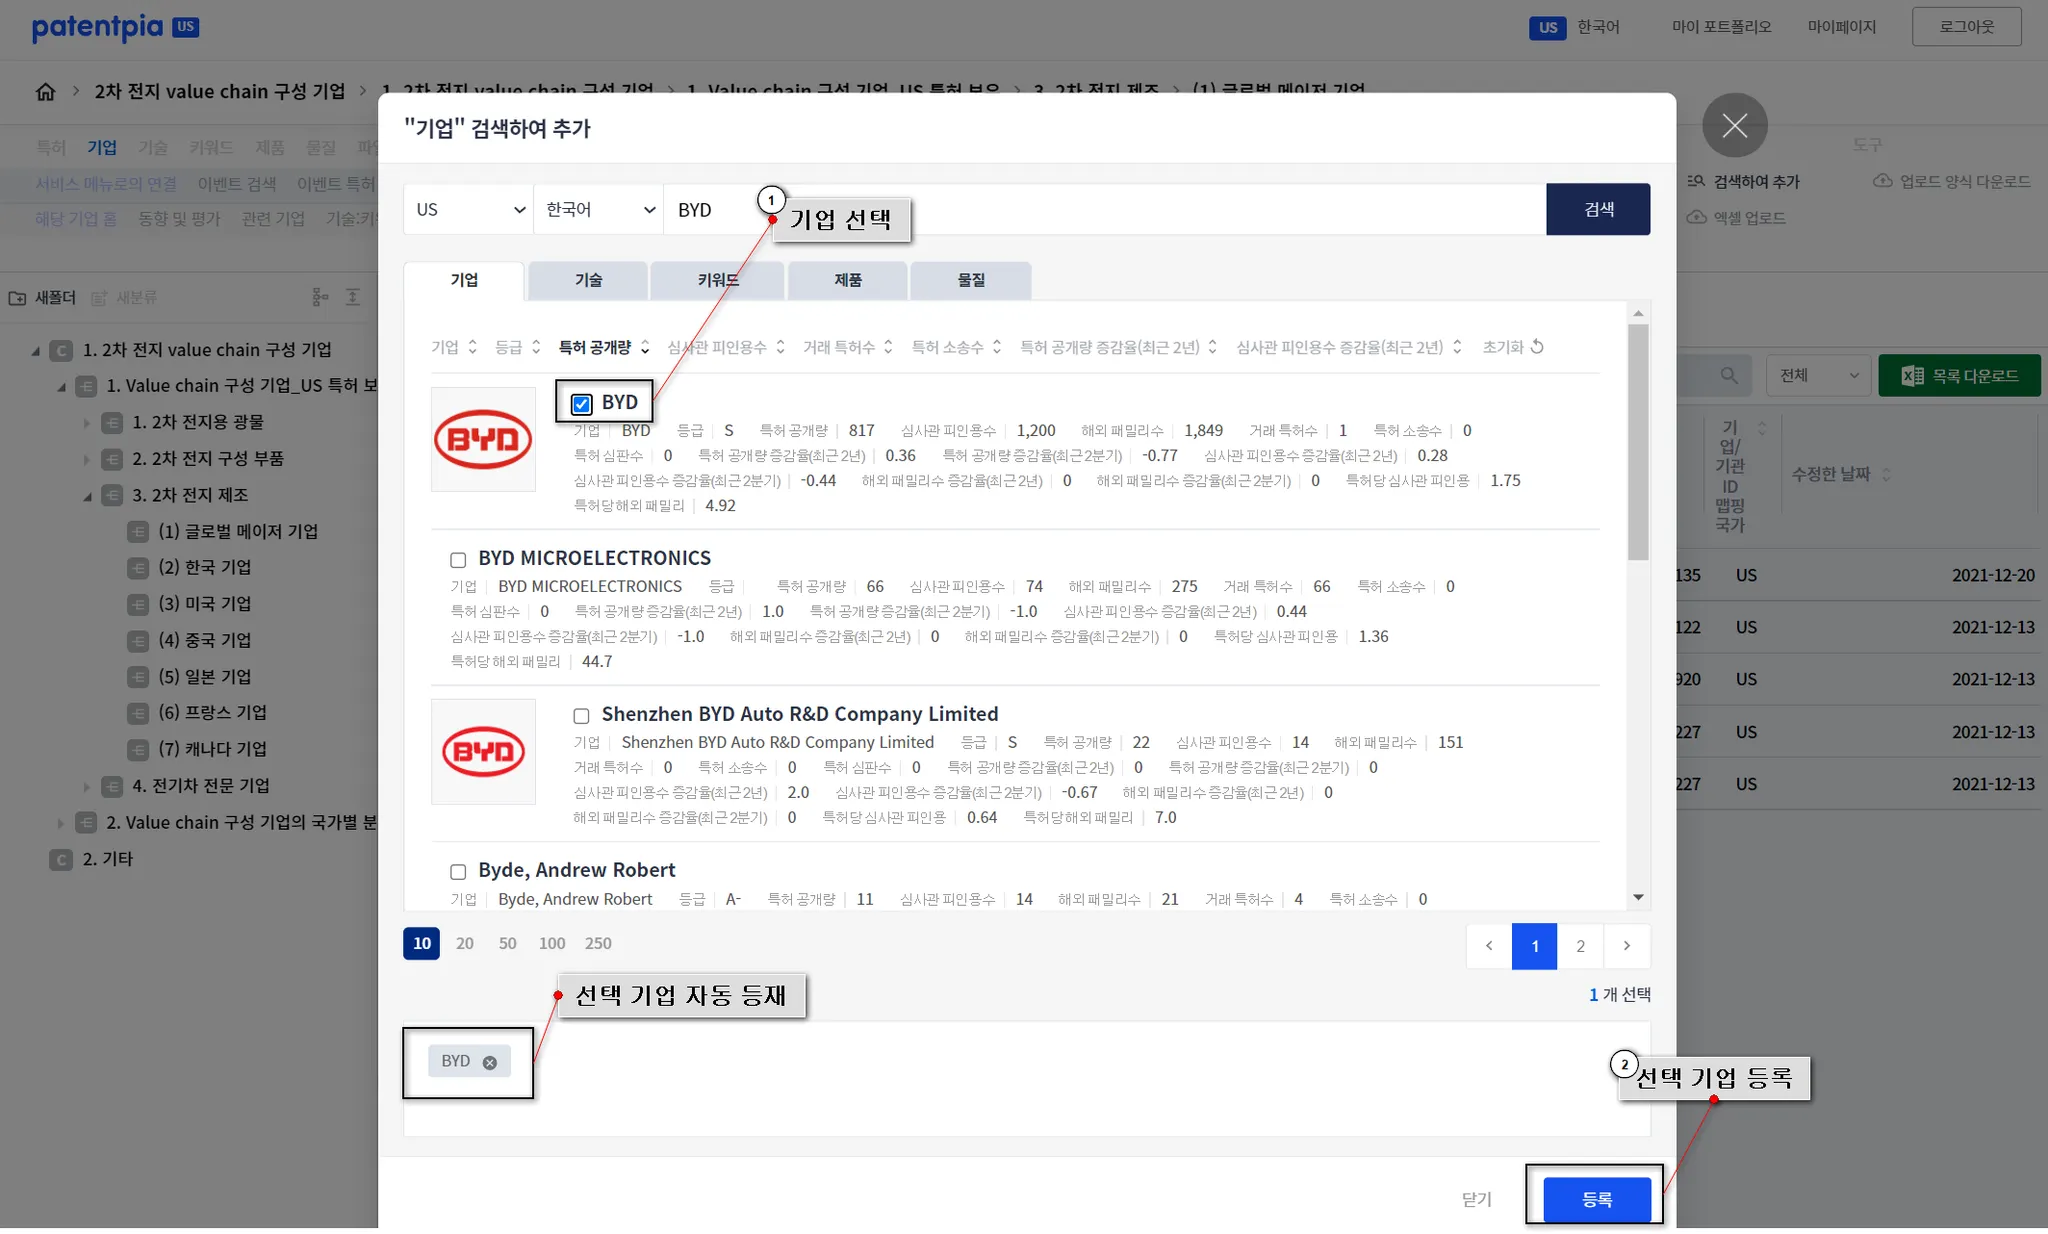2048x1234 pixels.
Task: Go to next page arrow in pagination
Action: [1626, 945]
